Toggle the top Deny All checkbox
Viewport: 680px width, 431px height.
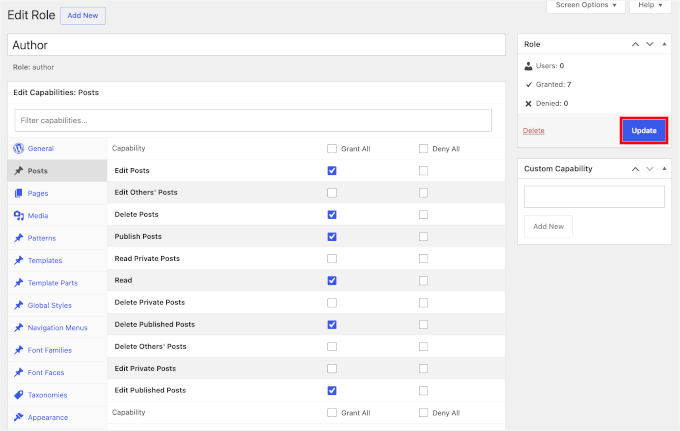pyautogui.click(x=423, y=149)
